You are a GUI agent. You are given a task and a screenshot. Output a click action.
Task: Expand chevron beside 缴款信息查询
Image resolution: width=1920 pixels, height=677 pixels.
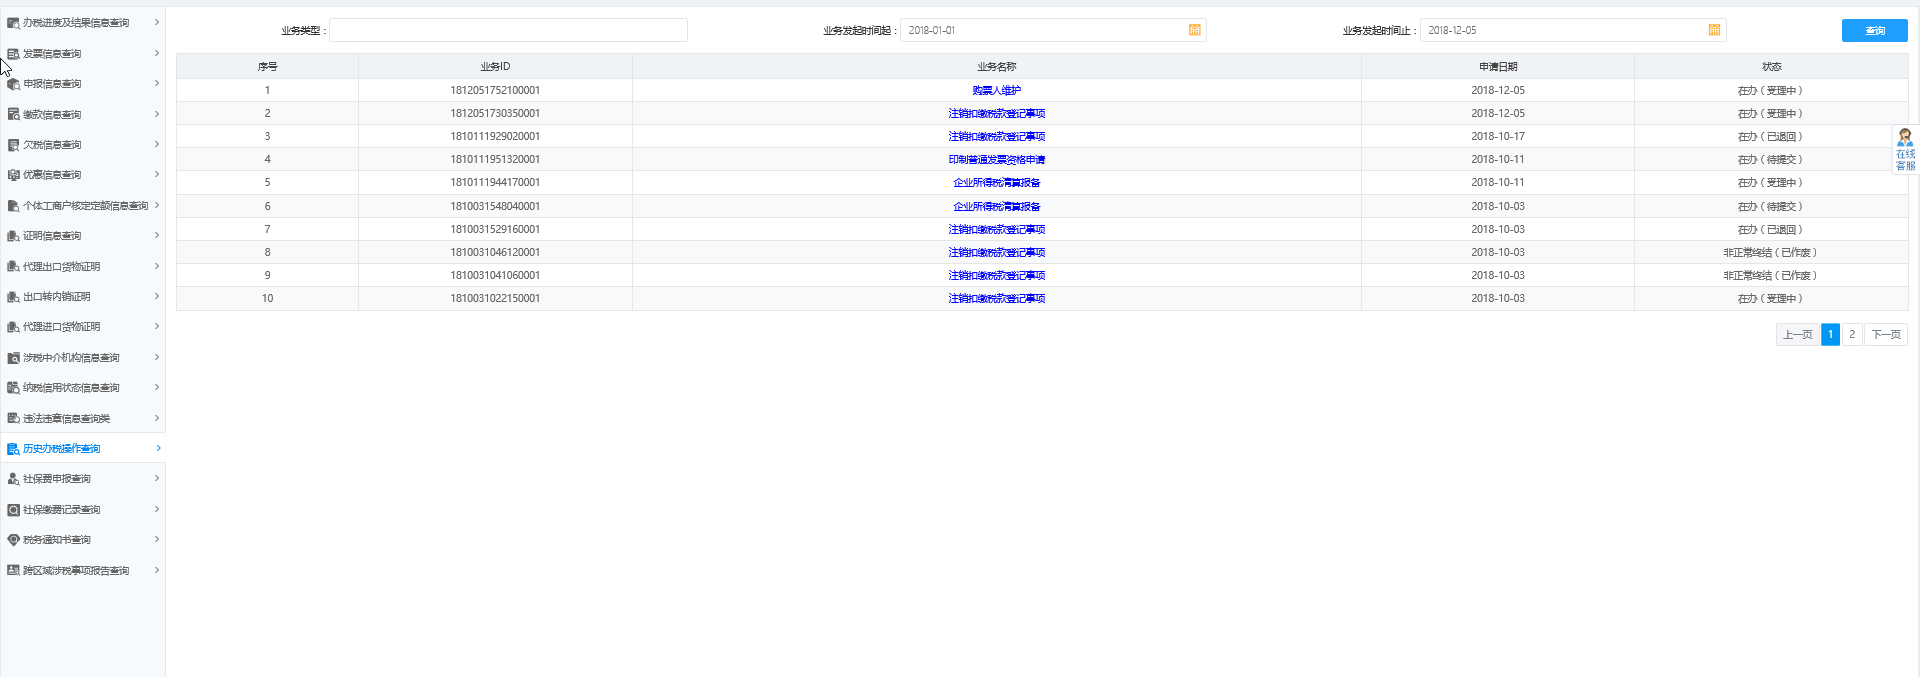pyautogui.click(x=157, y=114)
